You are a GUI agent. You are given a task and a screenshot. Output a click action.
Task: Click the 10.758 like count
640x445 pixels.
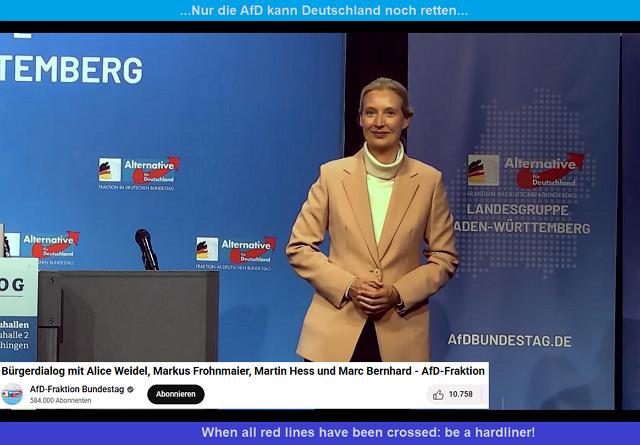[x=461, y=394]
